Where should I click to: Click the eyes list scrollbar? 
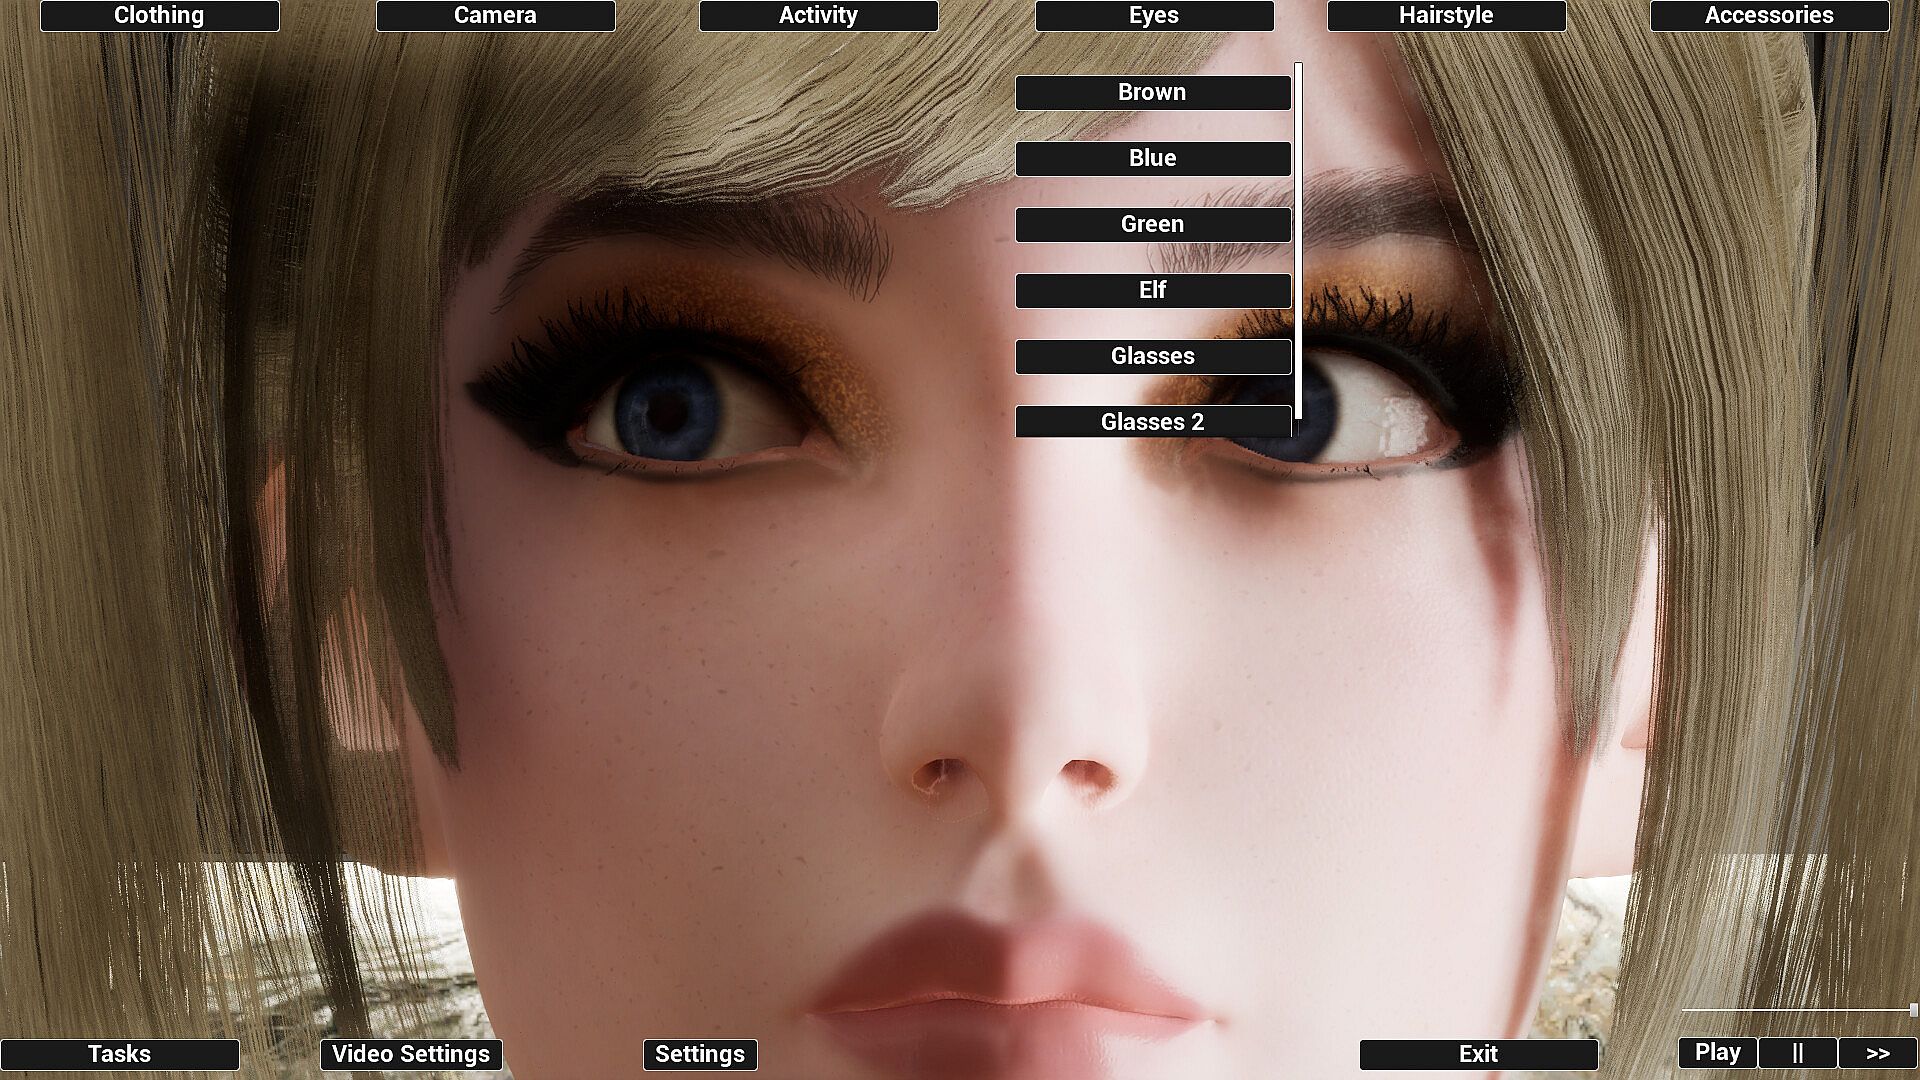[x=1298, y=240]
